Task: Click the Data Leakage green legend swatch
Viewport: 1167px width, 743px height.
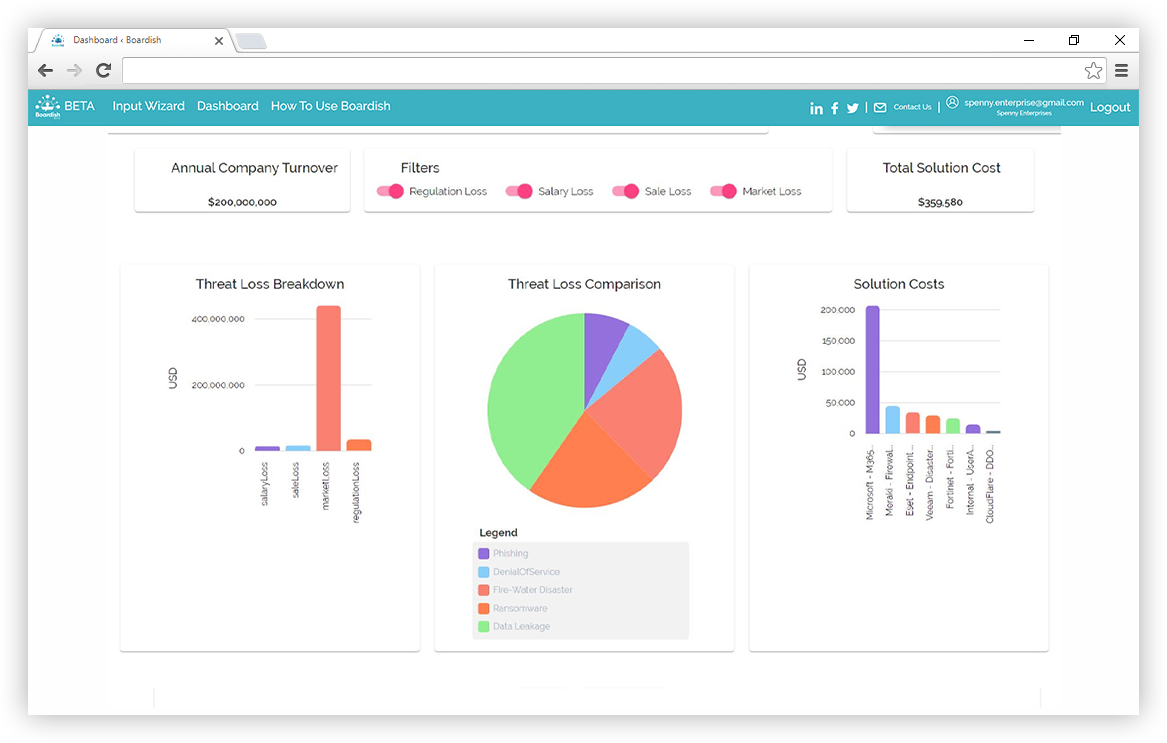Action: 484,626
